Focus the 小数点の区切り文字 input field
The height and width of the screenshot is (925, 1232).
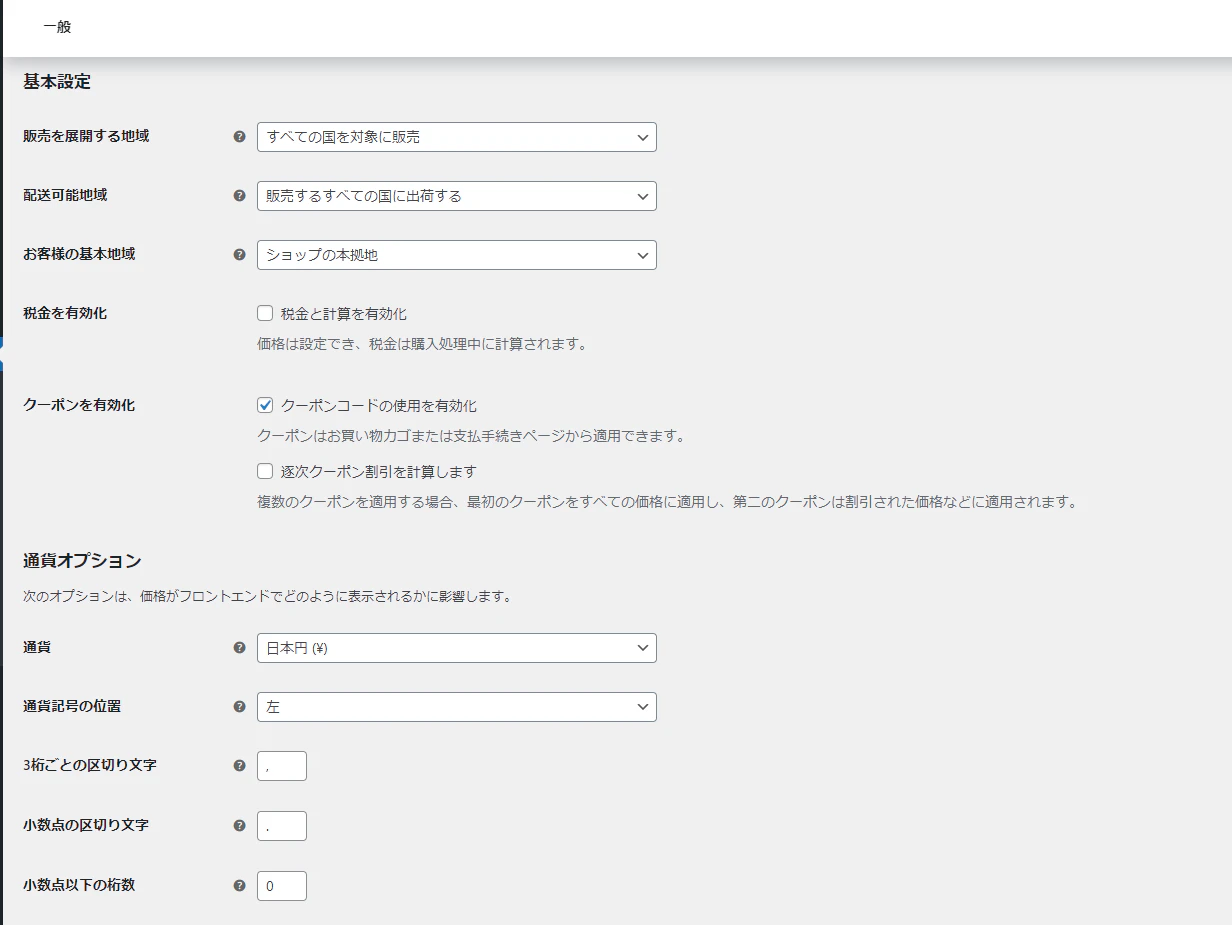point(282,826)
